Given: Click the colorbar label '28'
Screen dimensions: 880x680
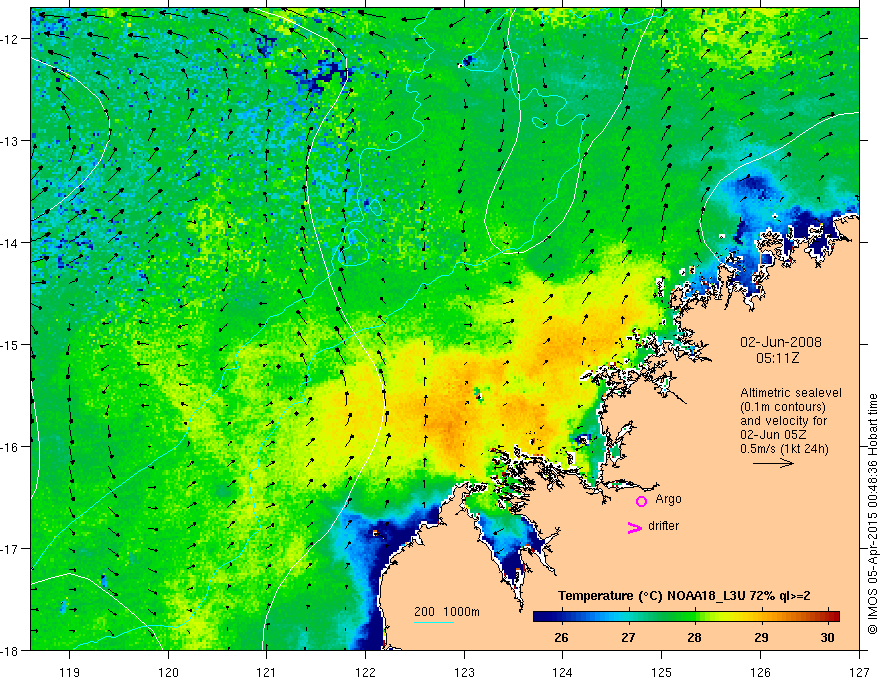Looking at the screenshot, I should pyautogui.click(x=694, y=637).
